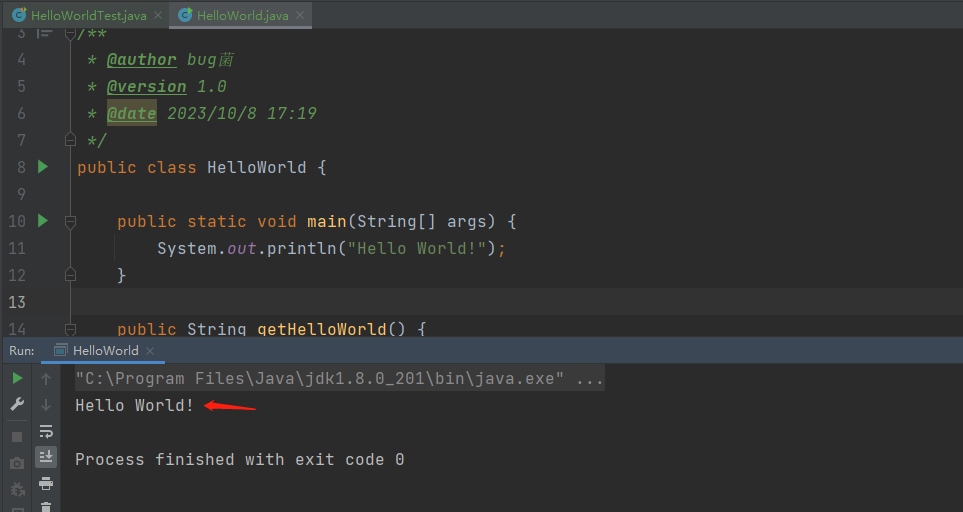Collapse the main method at line 10

click(71, 221)
